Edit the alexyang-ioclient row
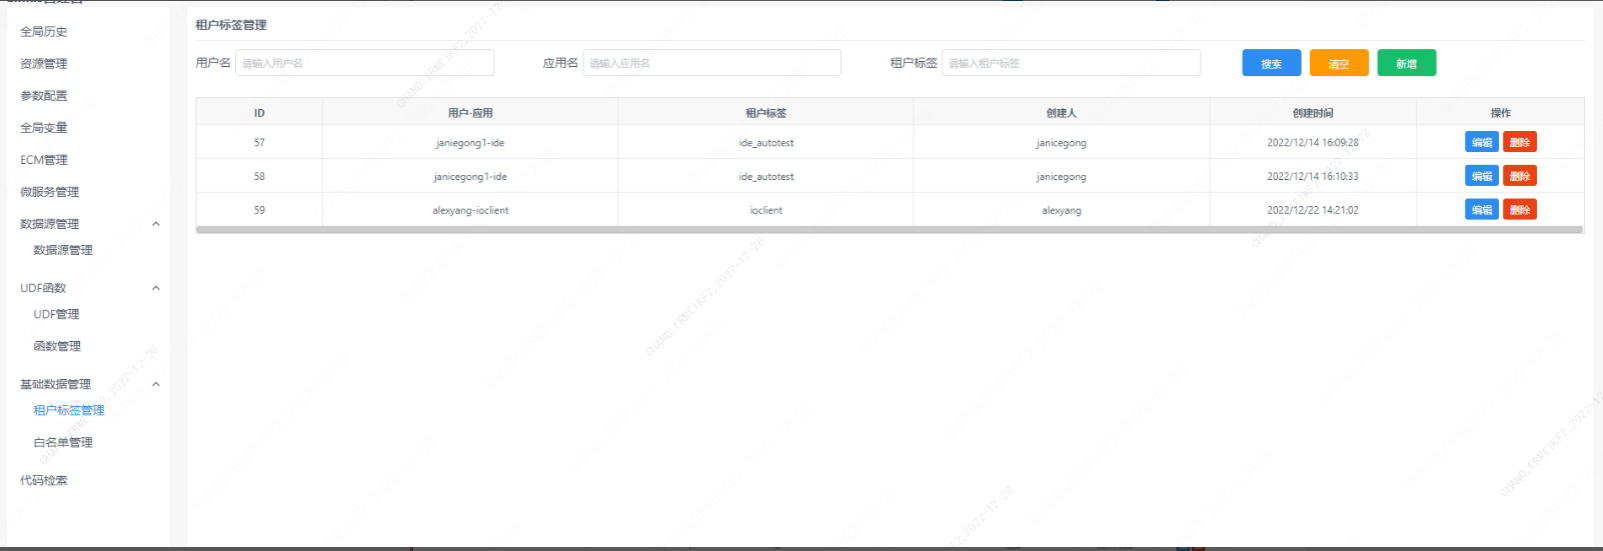Image resolution: width=1603 pixels, height=551 pixels. click(x=1481, y=210)
